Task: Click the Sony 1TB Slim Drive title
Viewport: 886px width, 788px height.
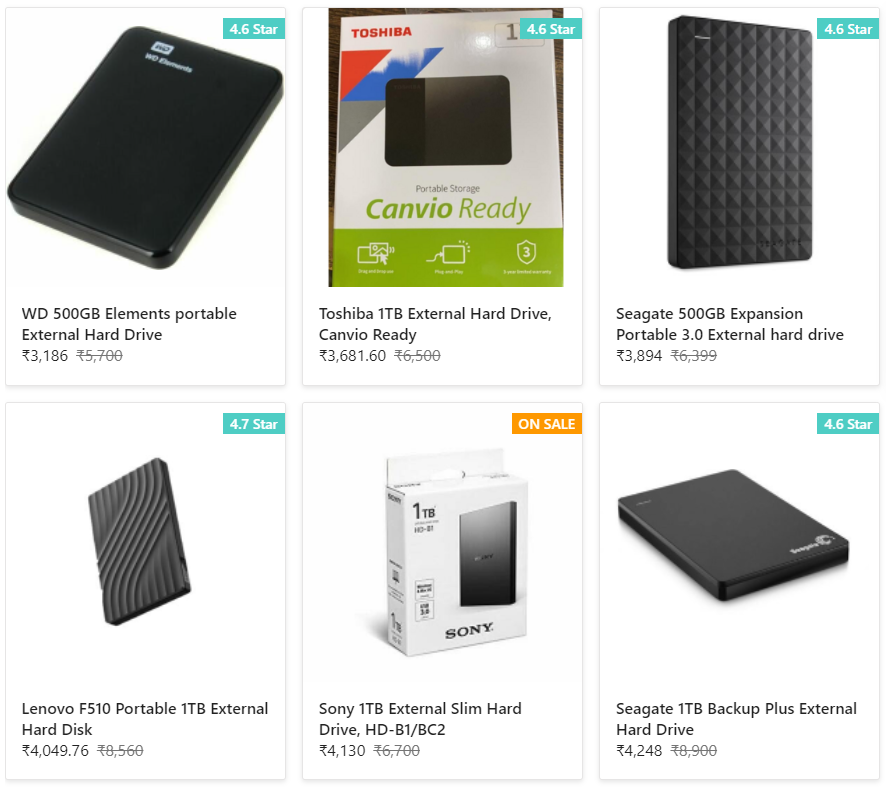Action: pos(420,718)
